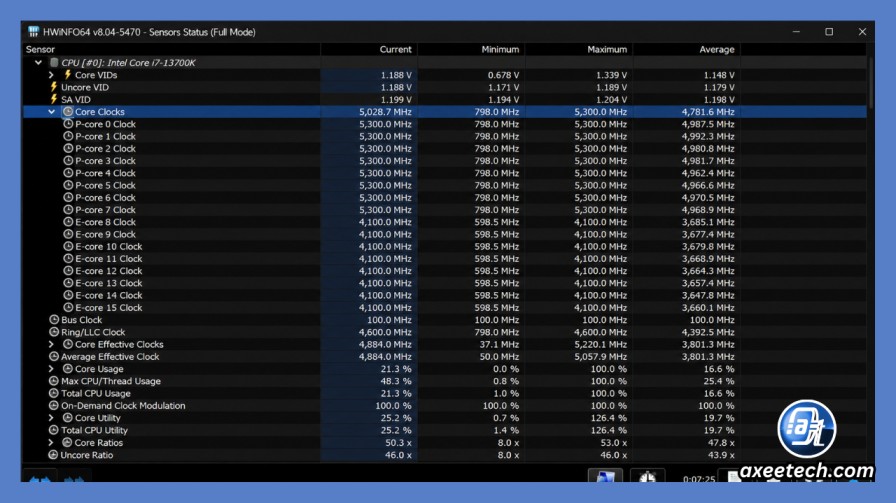The image size is (896, 503).
Task: Collapse the Core Clocks sensor group
Action: point(51,111)
